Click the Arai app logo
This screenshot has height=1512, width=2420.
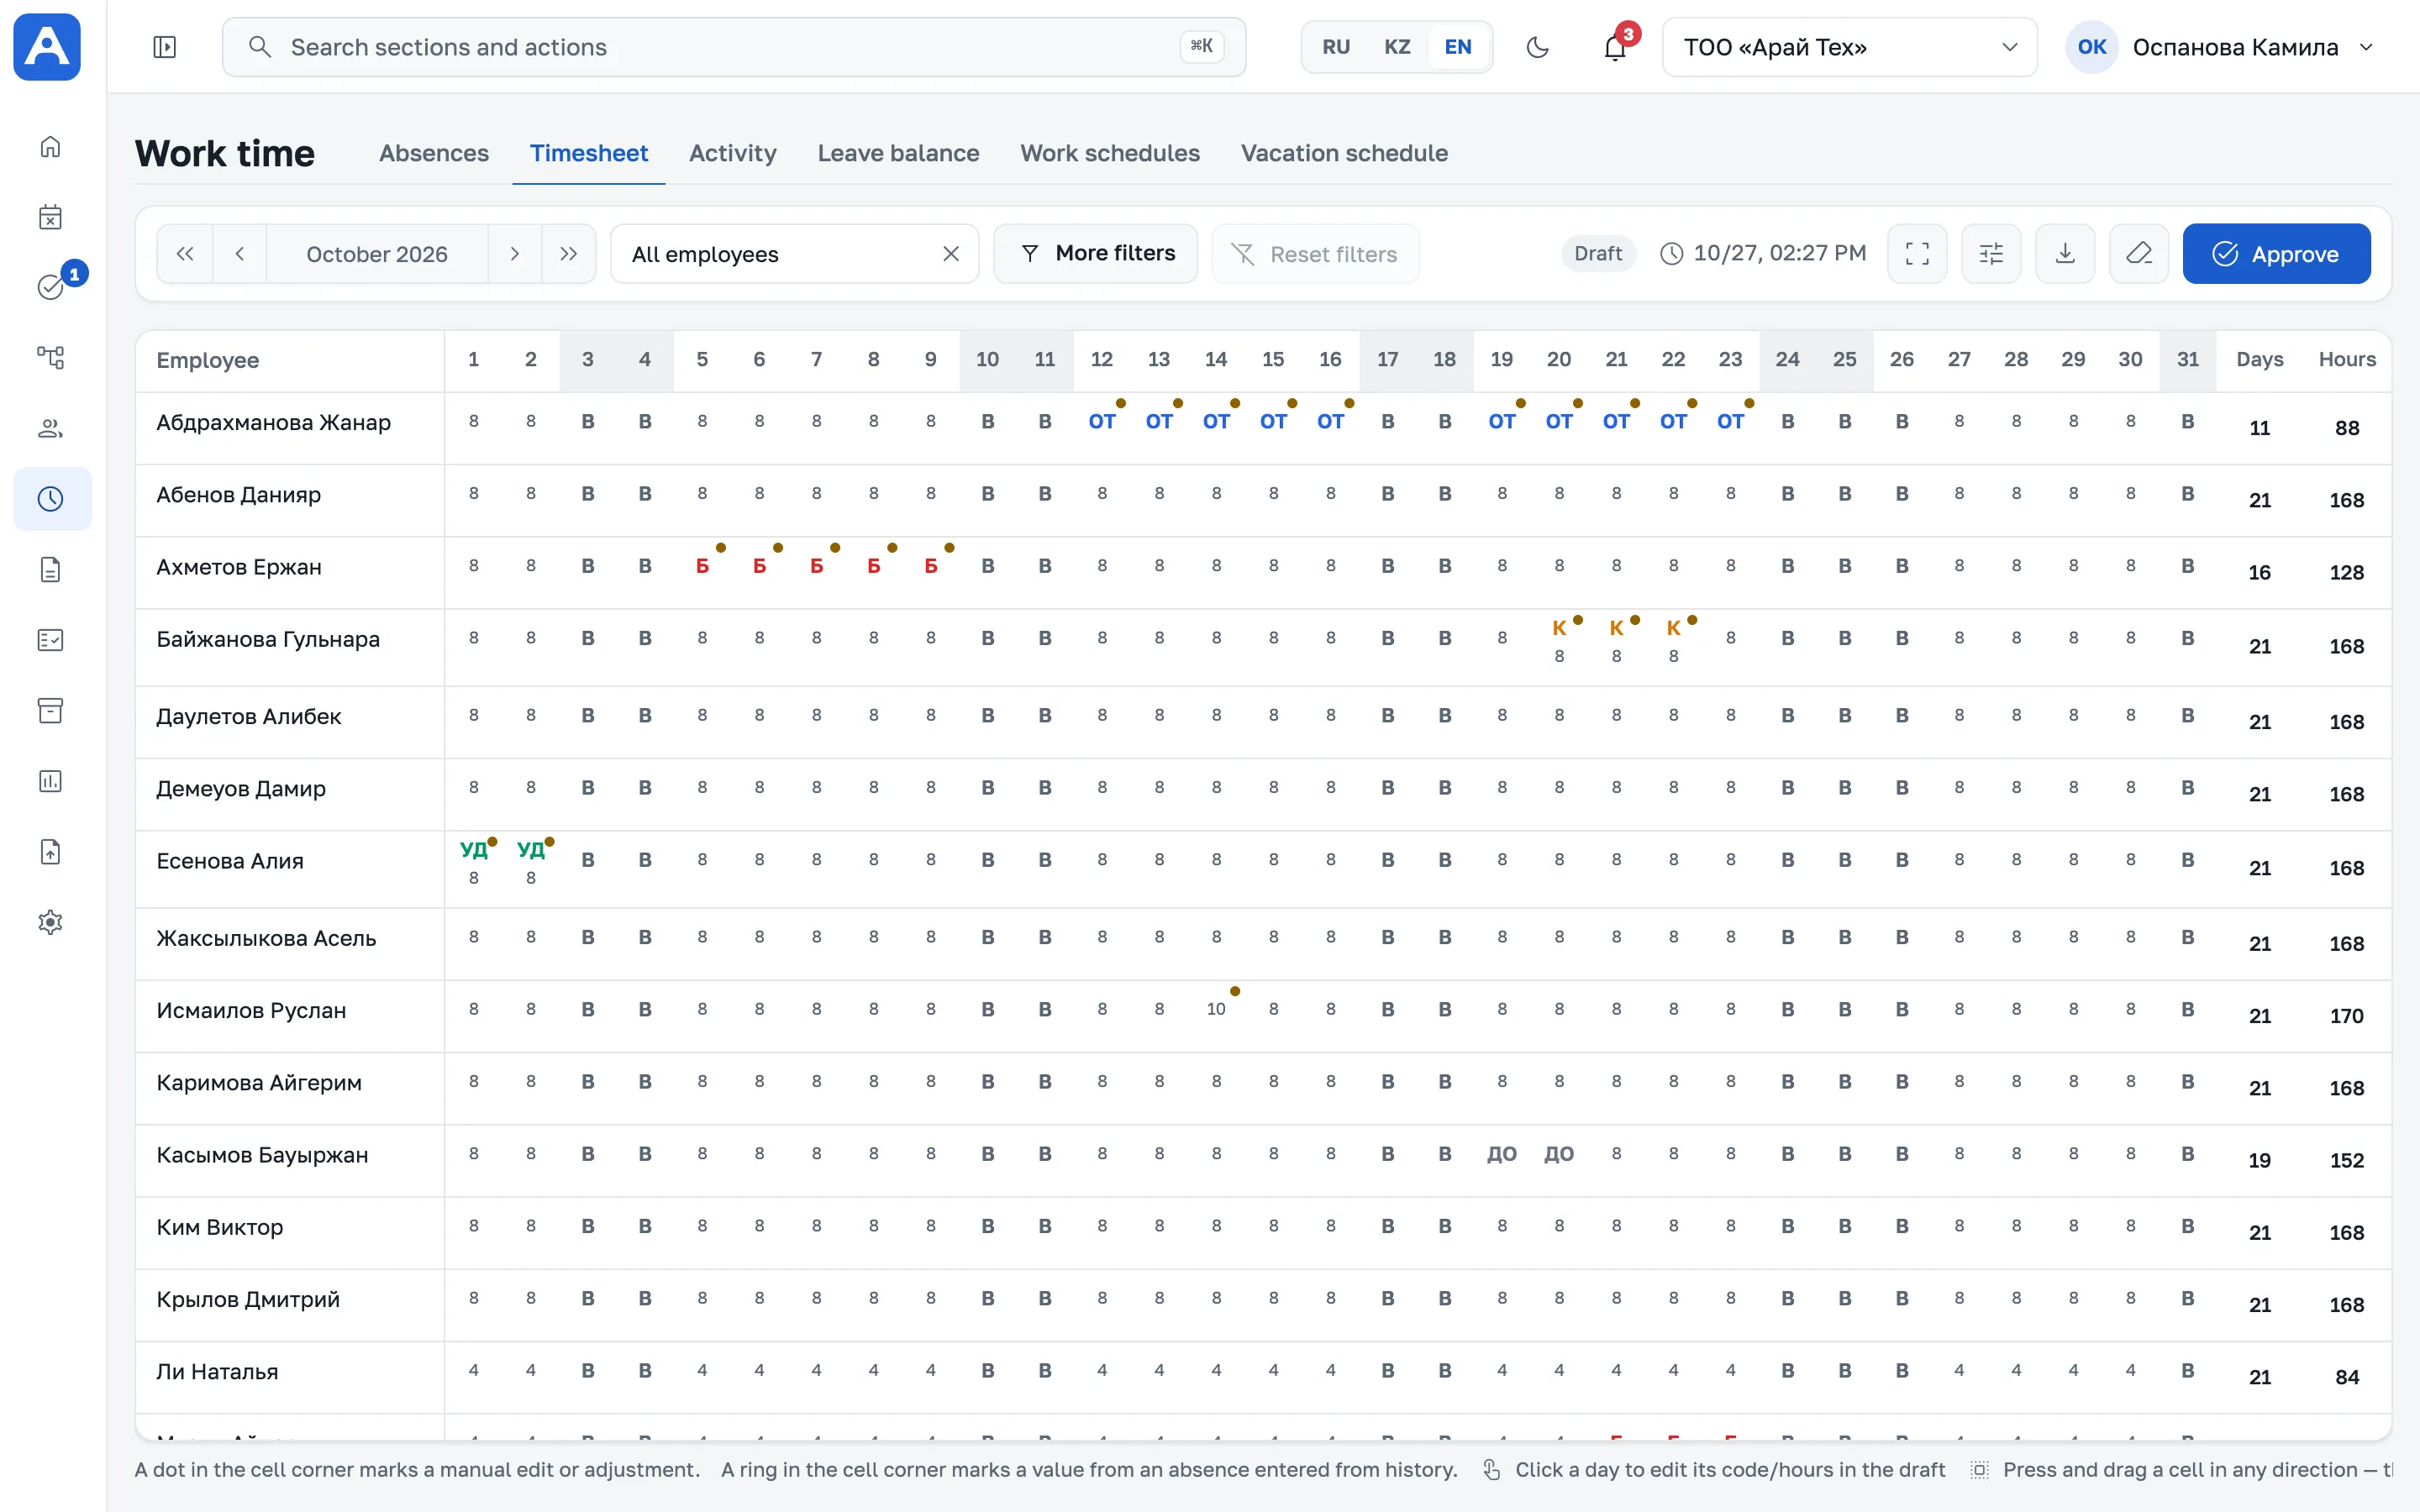(47, 47)
